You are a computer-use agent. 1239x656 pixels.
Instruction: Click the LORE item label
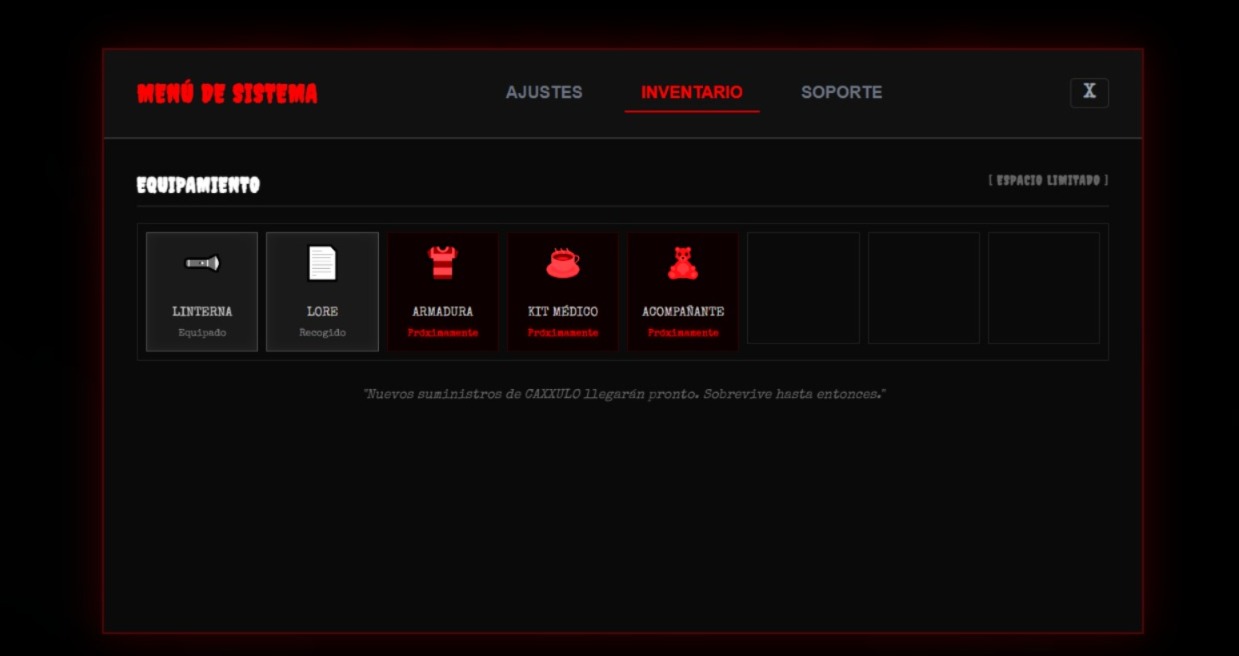(322, 312)
